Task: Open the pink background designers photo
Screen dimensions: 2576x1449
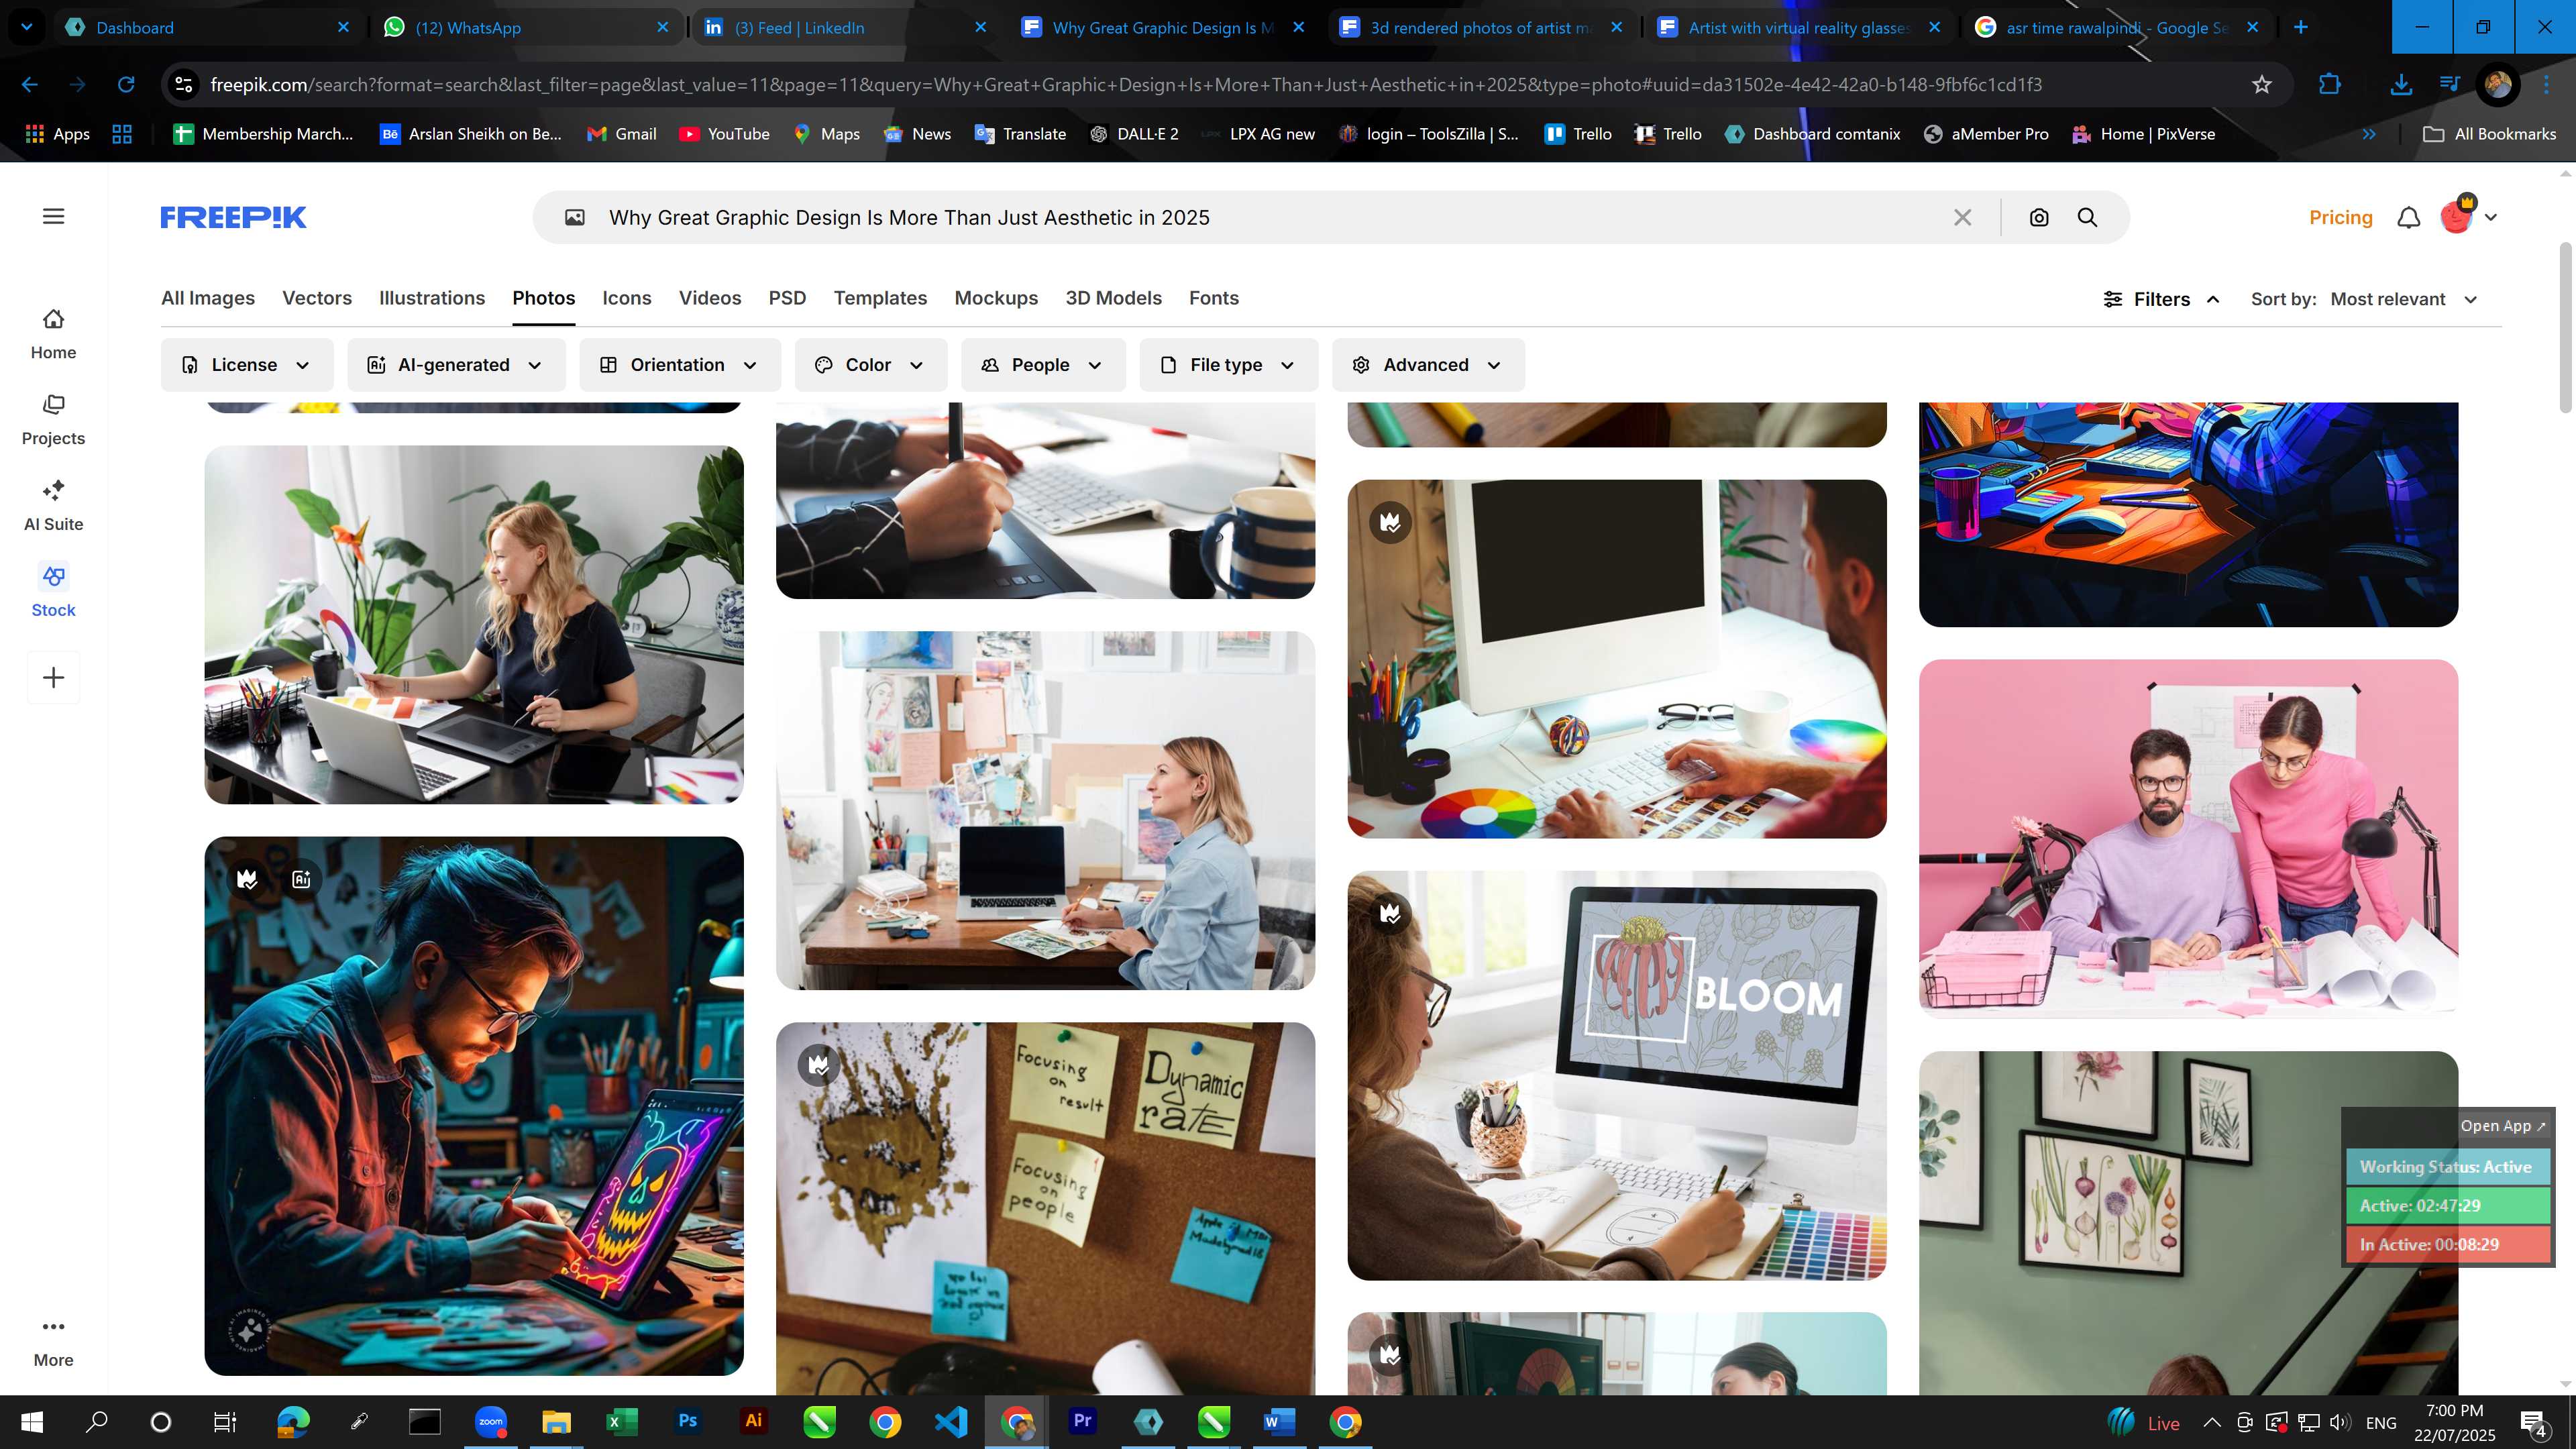Action: click(x=2188, y=838)
